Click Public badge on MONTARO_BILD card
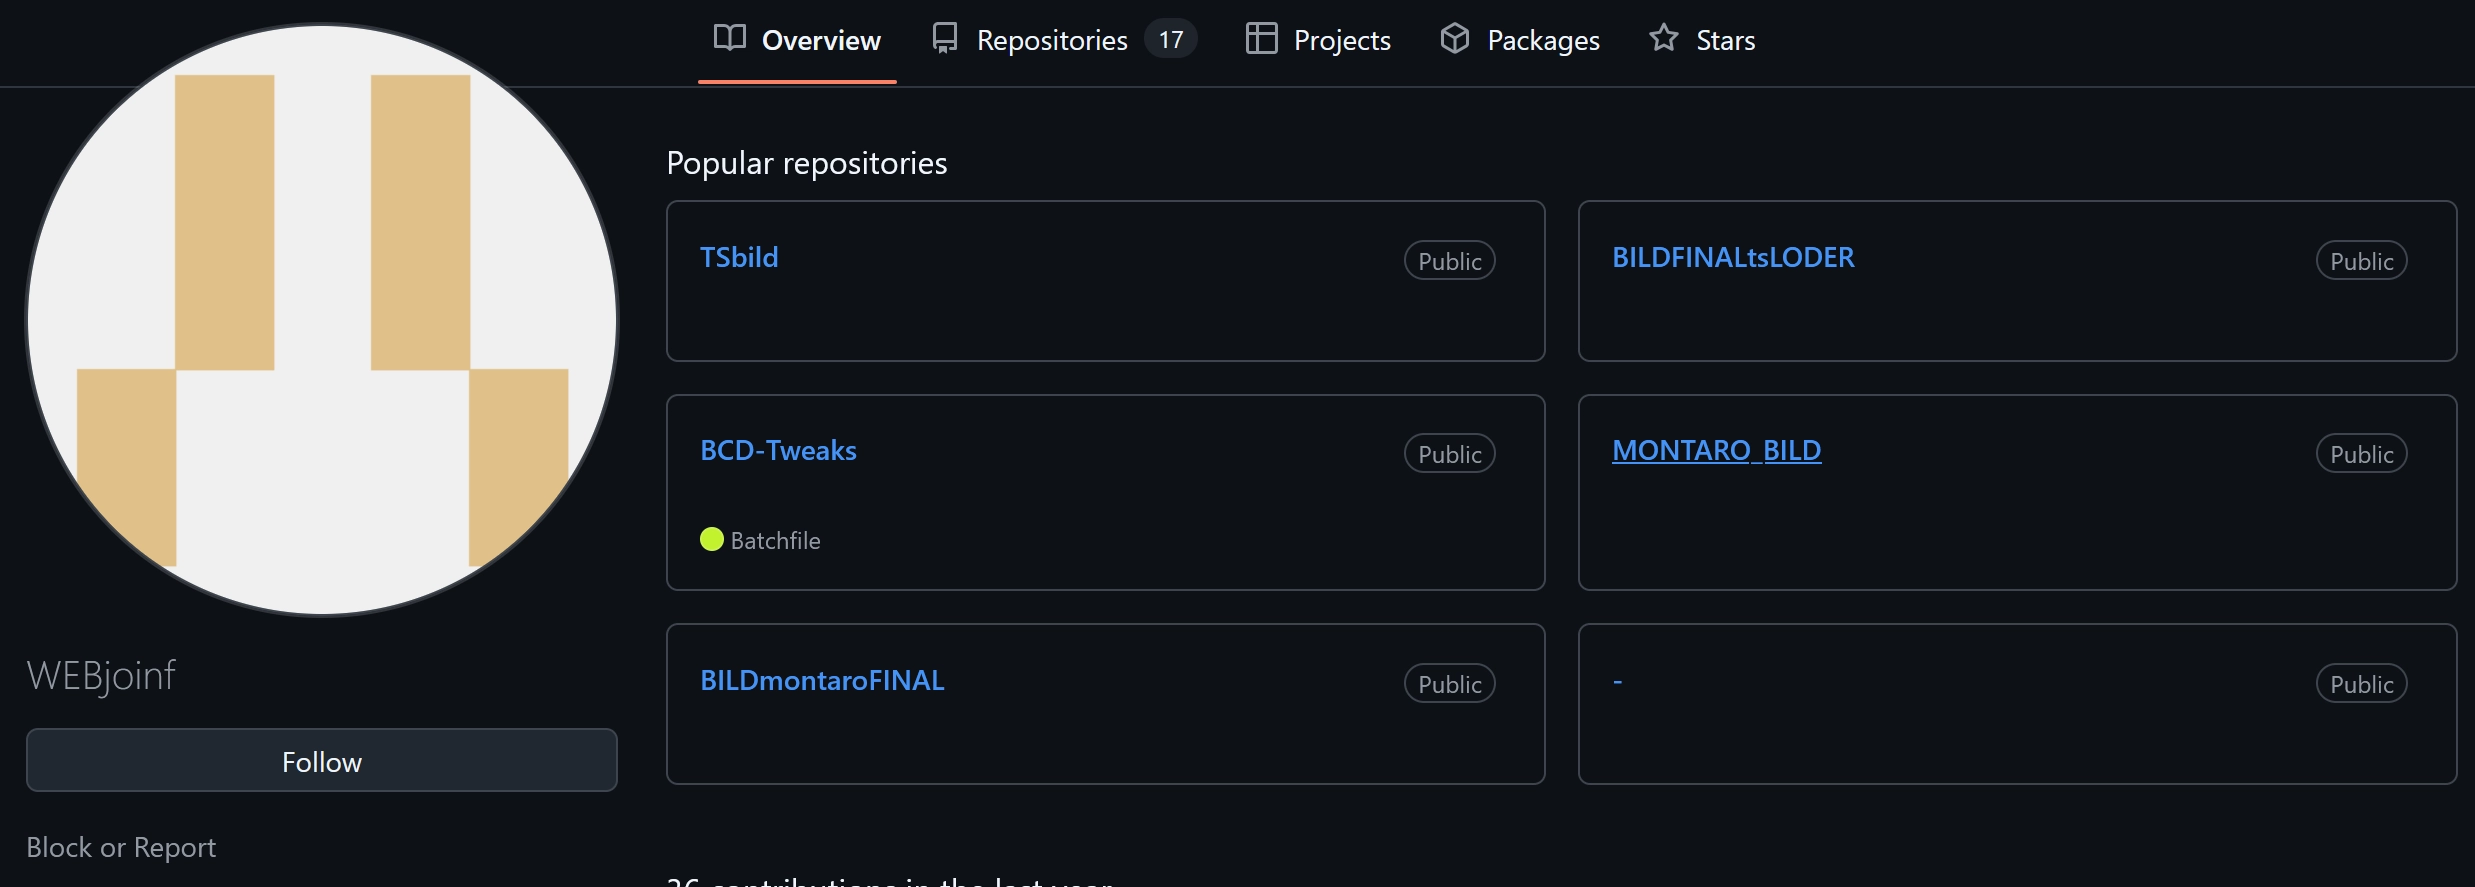2475x887 pixels. [2361, 453]
